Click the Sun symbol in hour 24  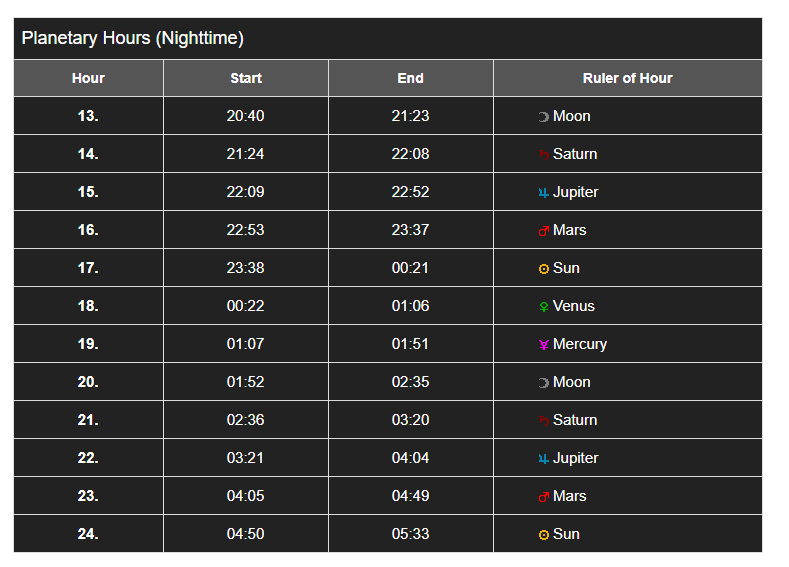pos(544,535)
